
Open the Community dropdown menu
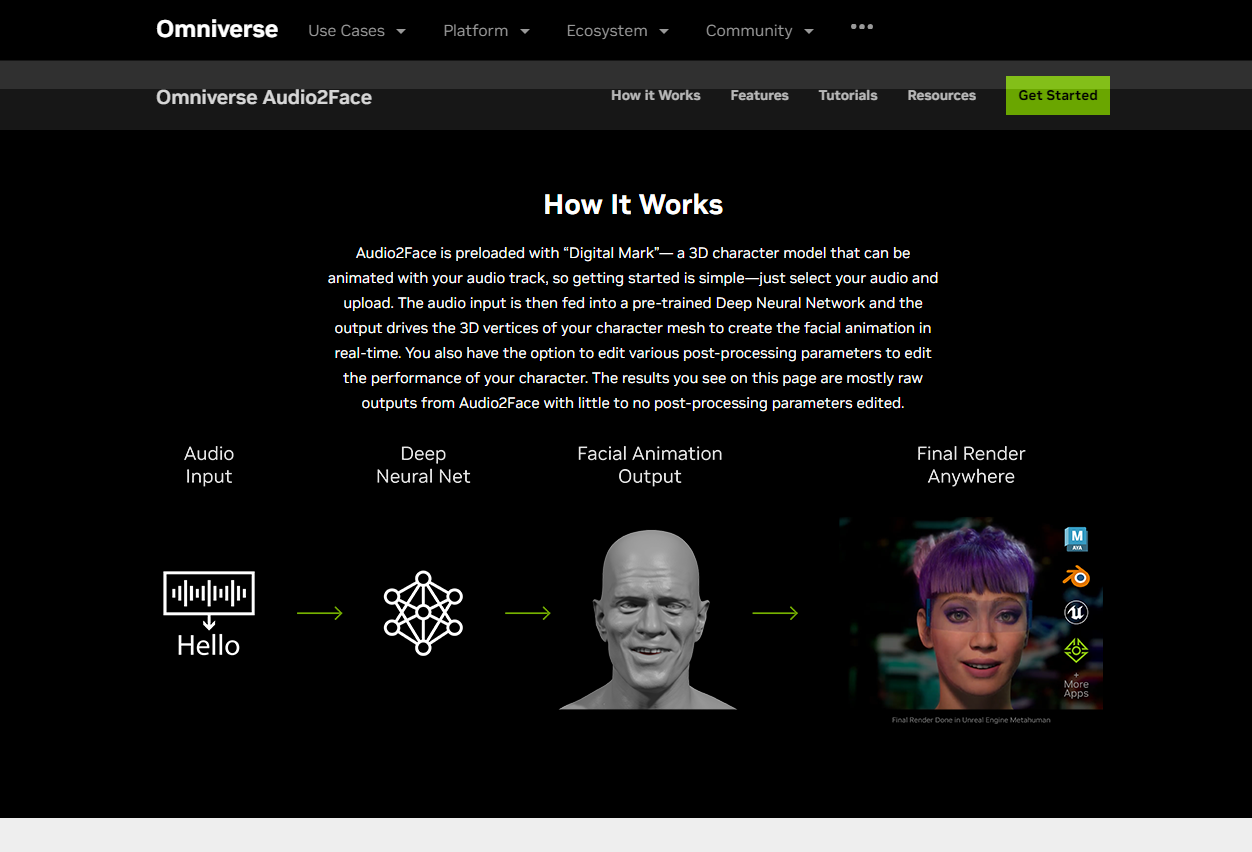click(759, 31)
